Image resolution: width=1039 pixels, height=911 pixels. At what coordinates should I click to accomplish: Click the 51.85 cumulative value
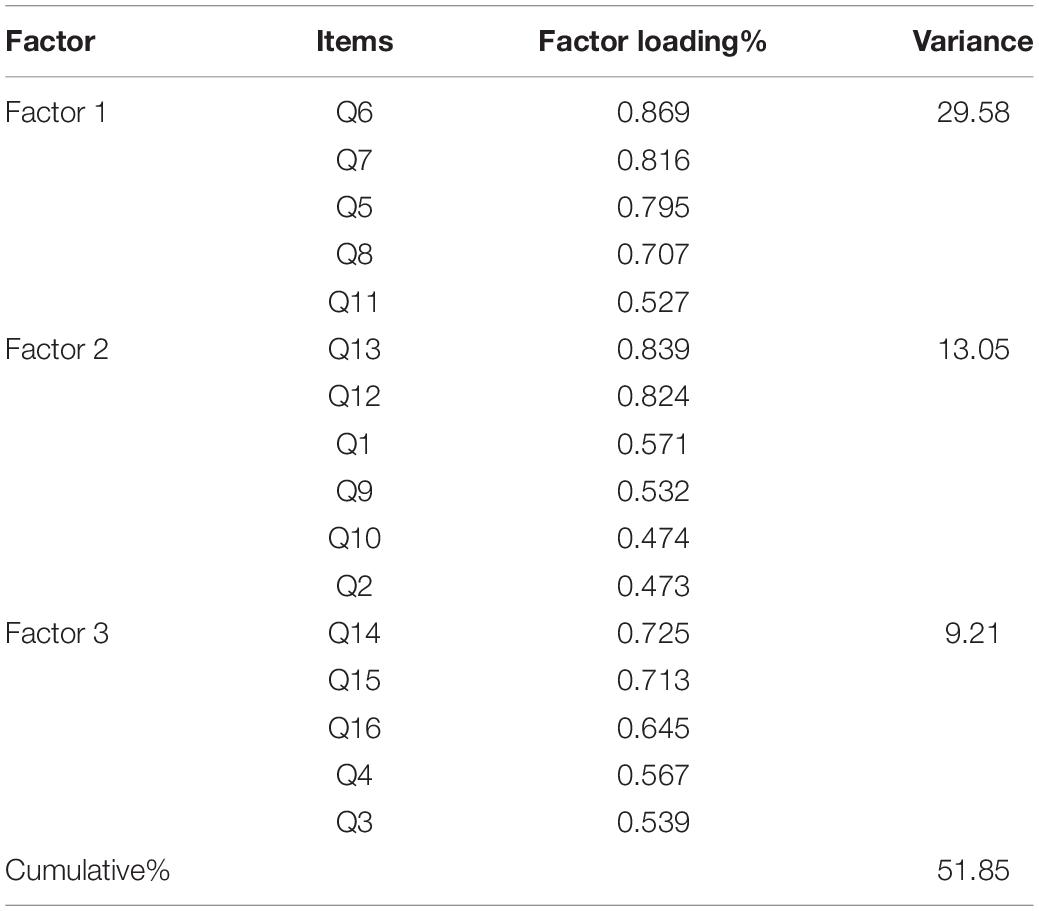973,870
